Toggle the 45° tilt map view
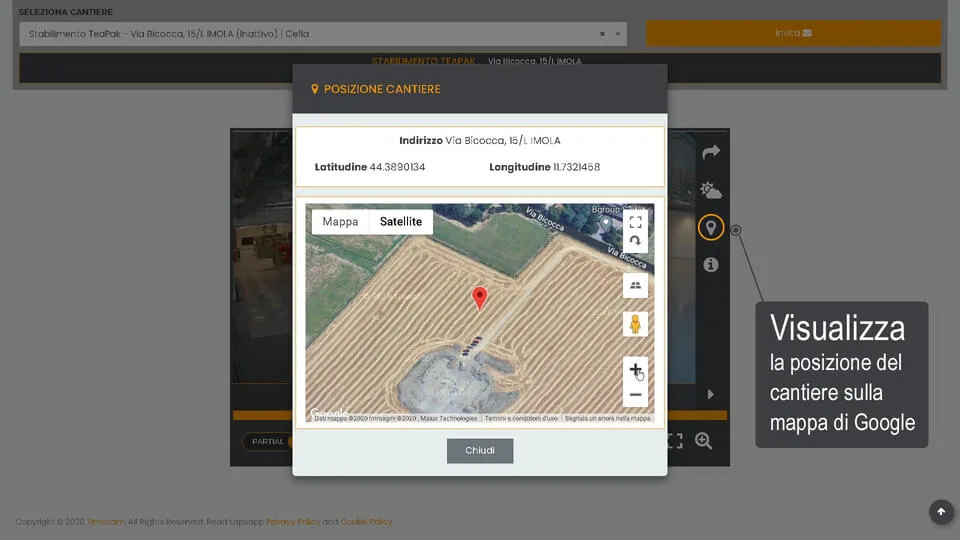The image size is (960, 540). 635,285
